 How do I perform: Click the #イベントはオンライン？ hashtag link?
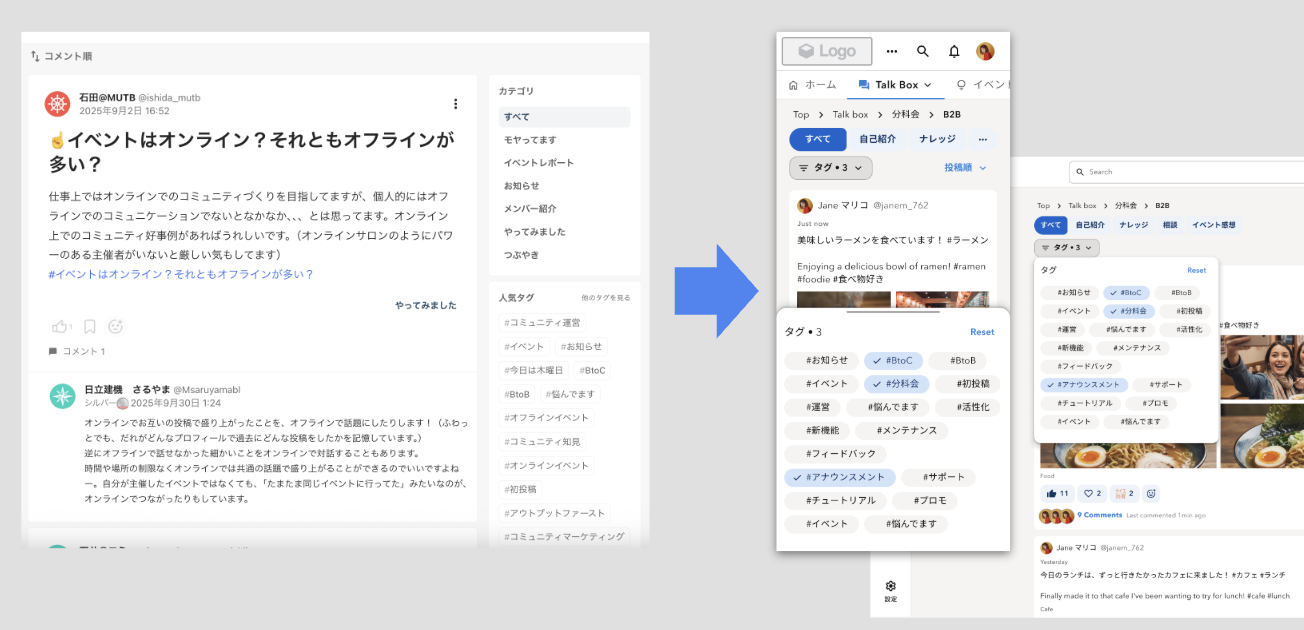[181, 274]
